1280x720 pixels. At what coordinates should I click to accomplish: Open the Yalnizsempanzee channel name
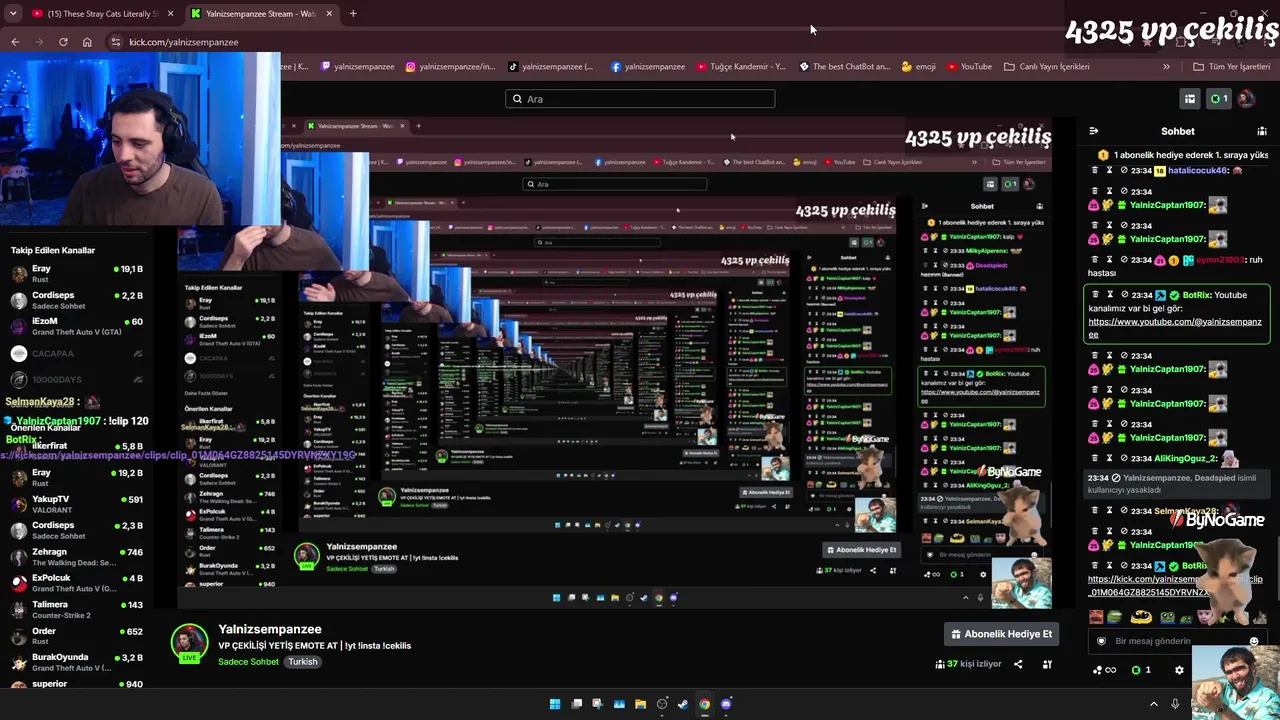pos(270,629)
